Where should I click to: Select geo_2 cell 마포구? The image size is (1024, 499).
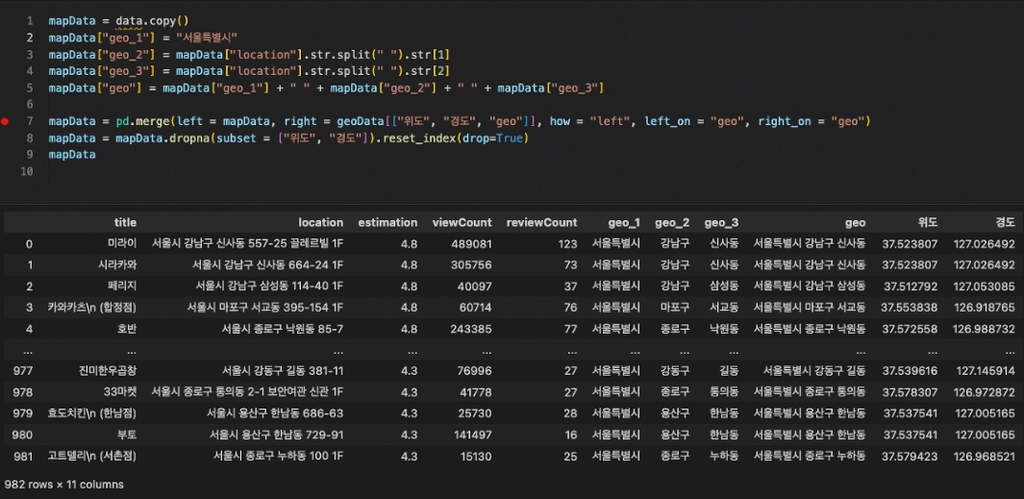point(675,307)
